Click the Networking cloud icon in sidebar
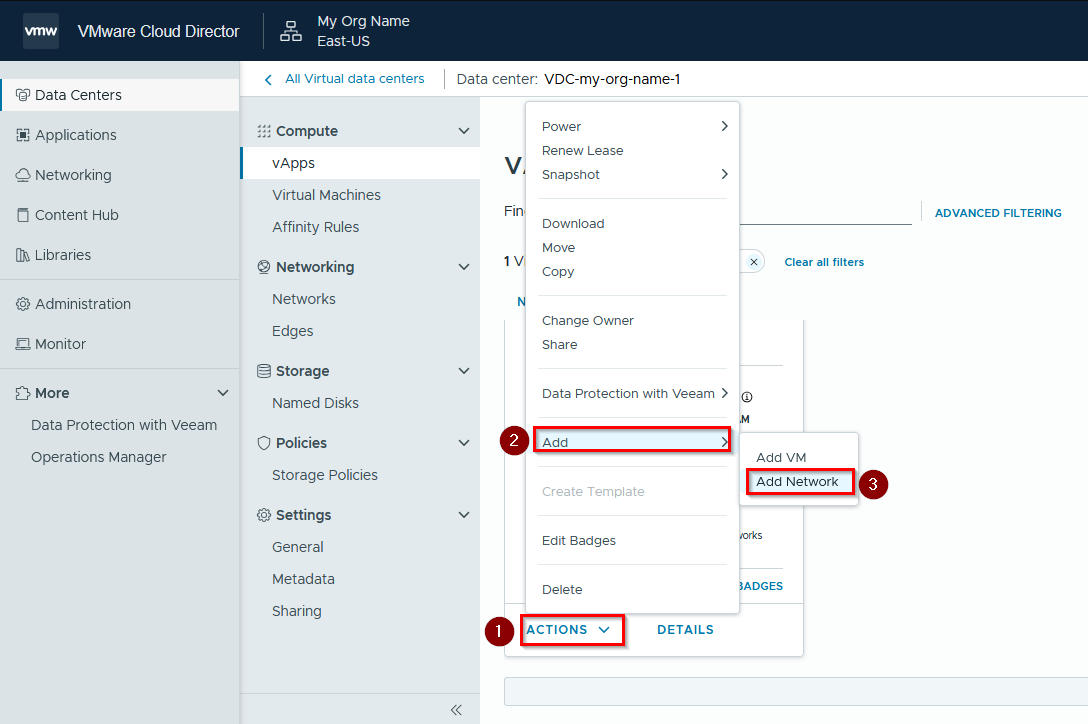This screenshot has height=724, width=1088. click(x=23, y=175)
